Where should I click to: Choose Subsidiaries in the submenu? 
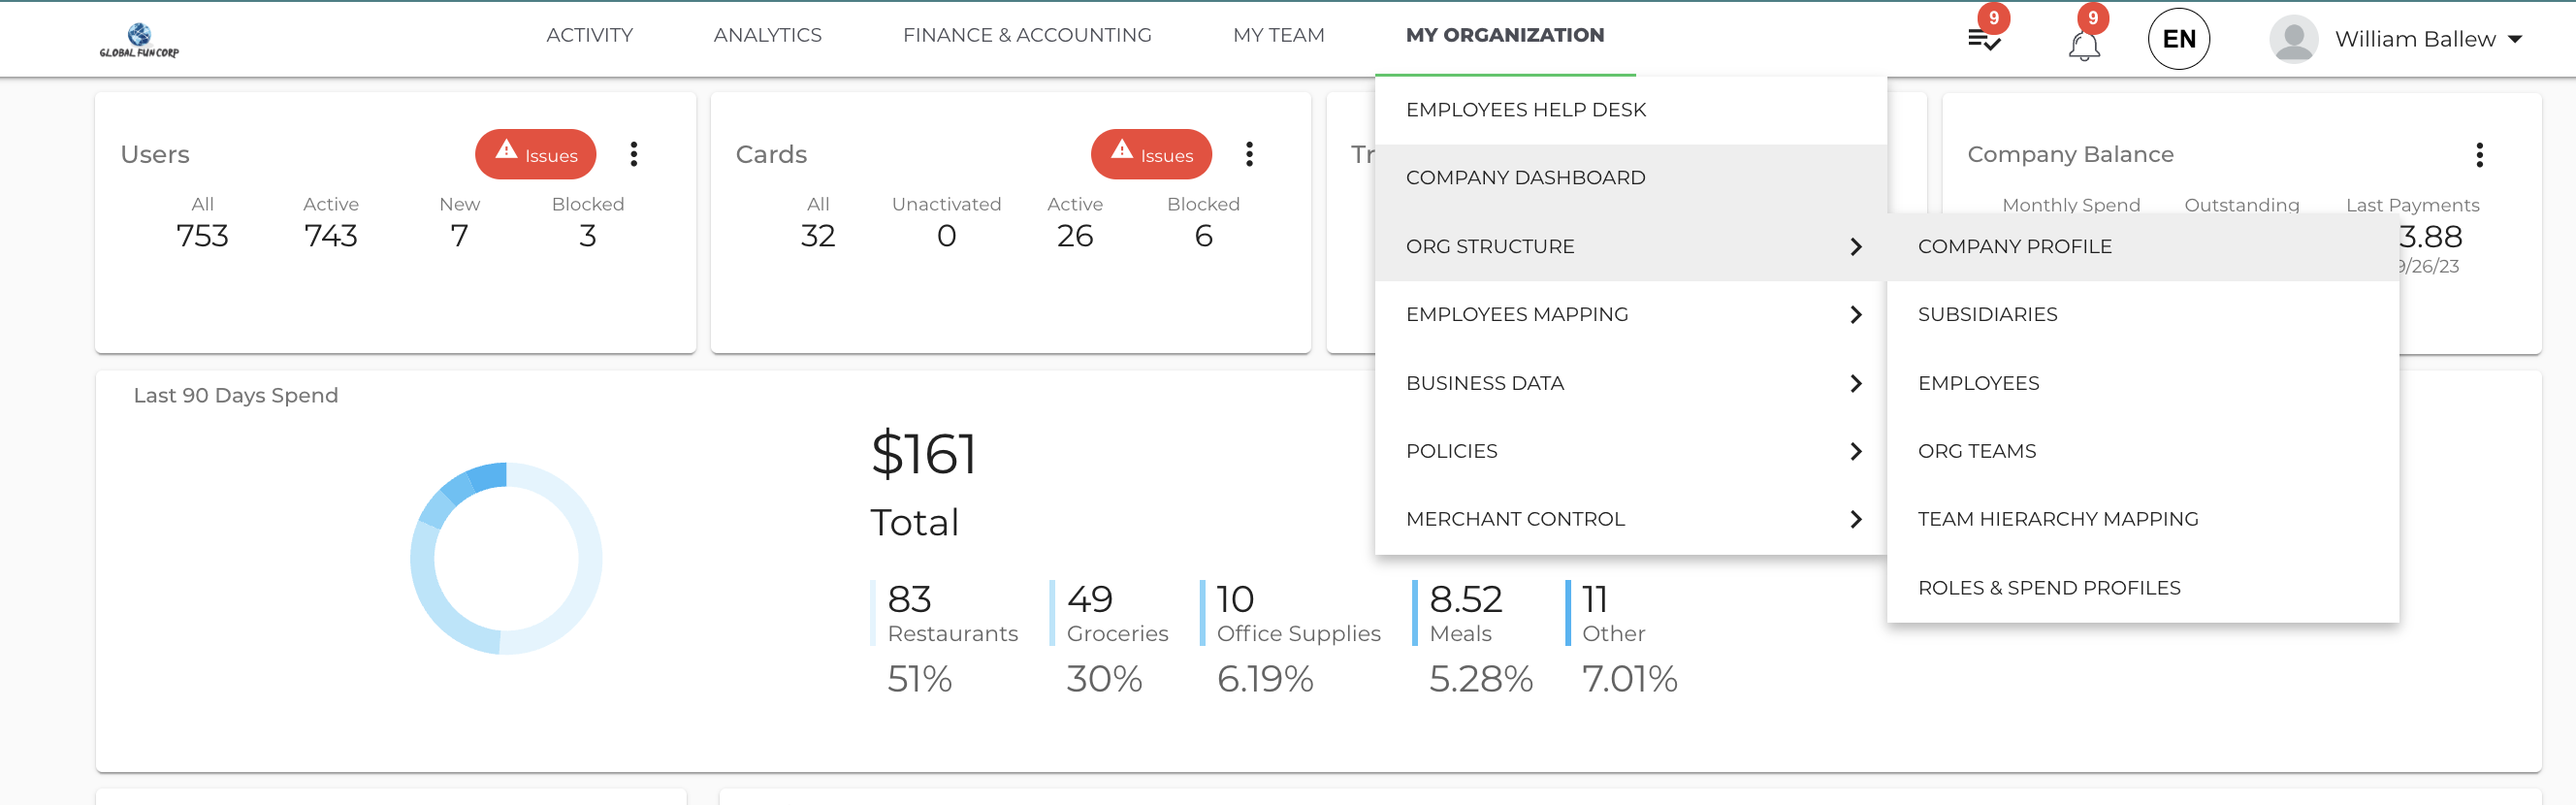pyautogui.click(x=2143, y=315)
